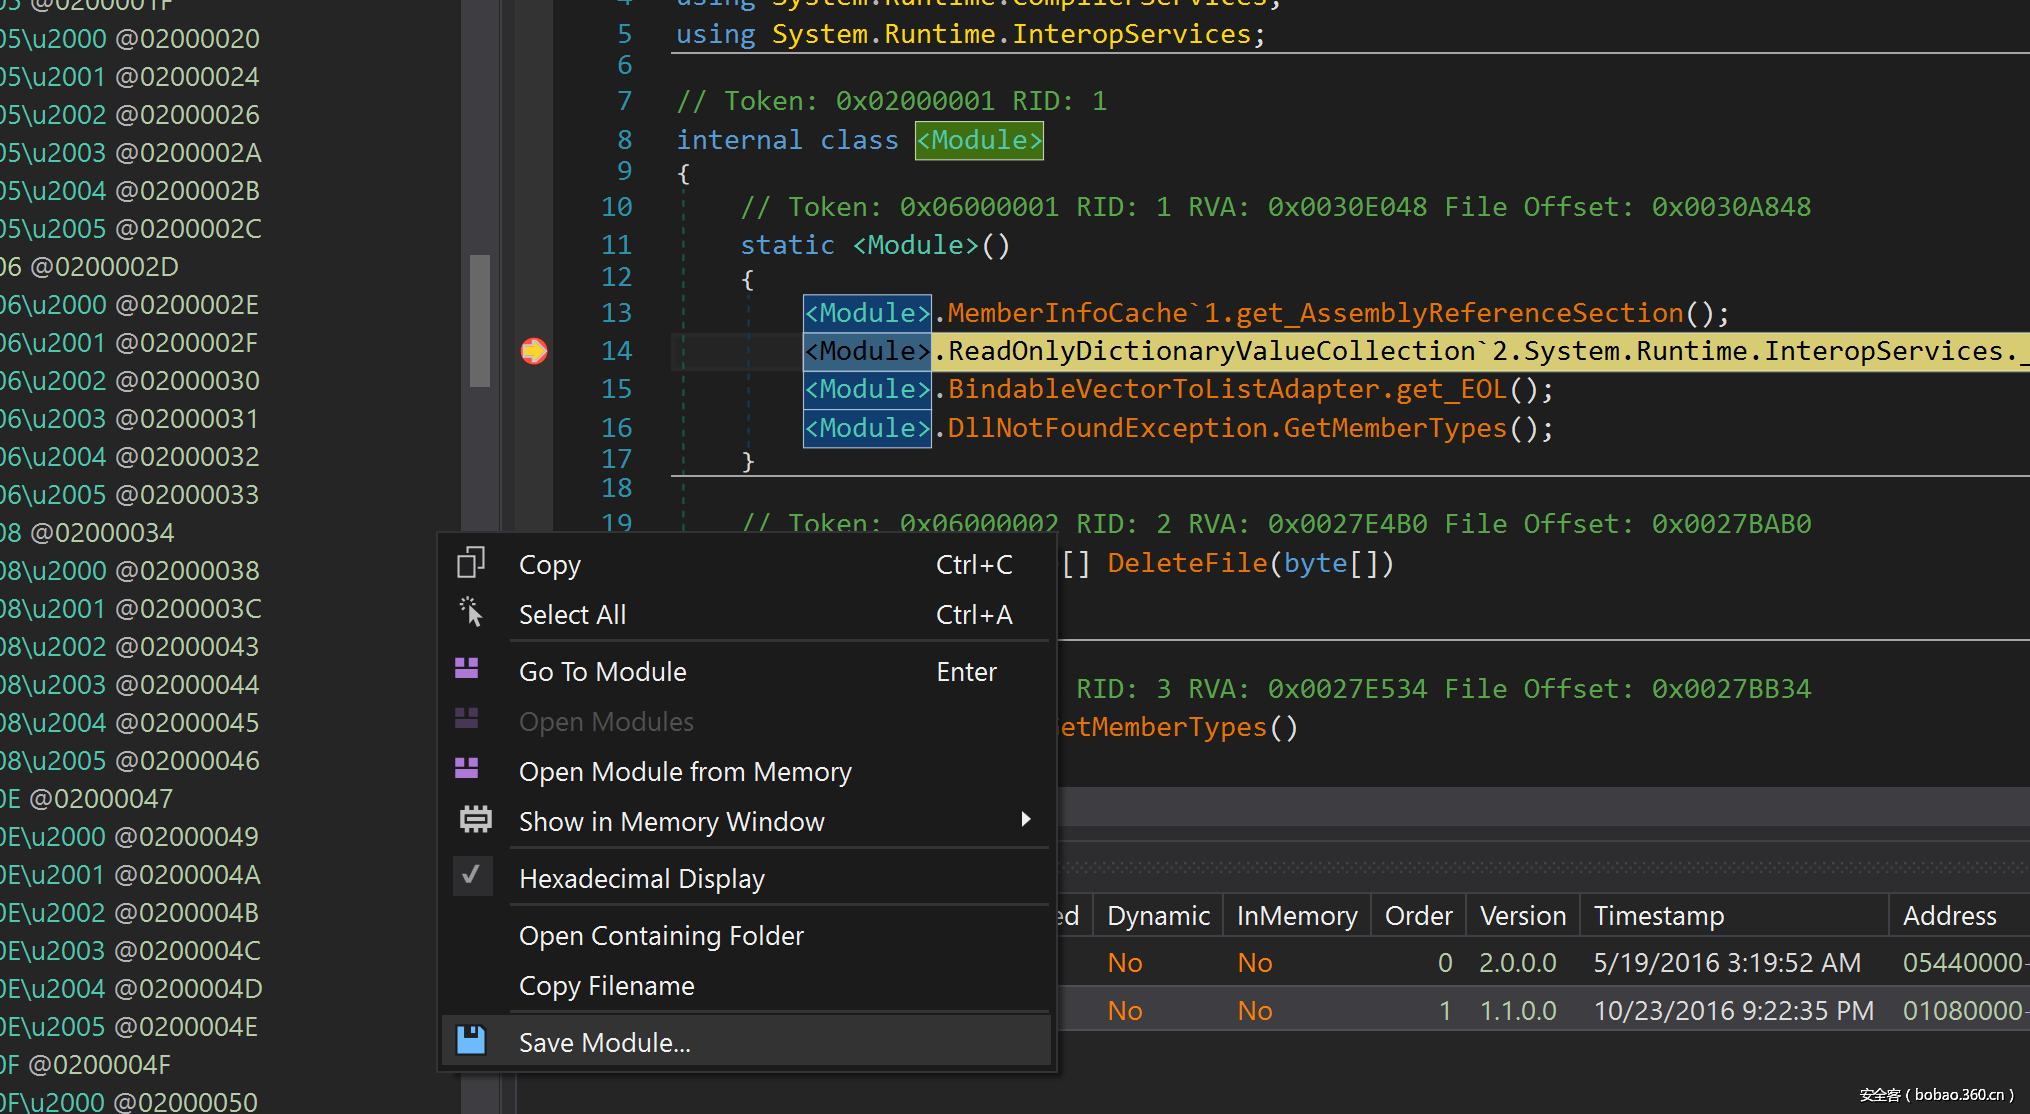Expand the Show in Memory Window submenu arrow
The width and height of the screenshot is (2030, 1114).
[1025, 820]
